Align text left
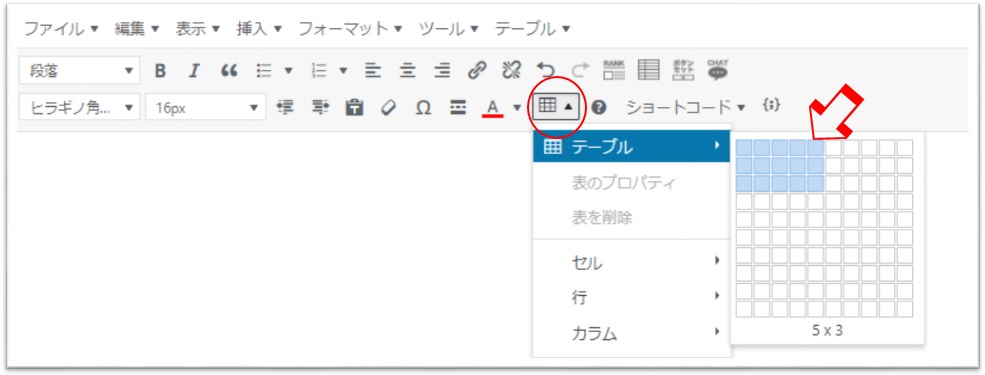 coord(374,70)
